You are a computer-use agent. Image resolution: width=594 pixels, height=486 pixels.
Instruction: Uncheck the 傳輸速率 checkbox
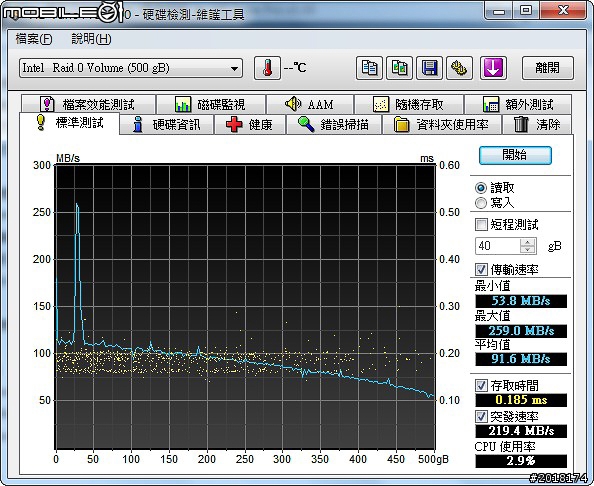coord(481,269)
